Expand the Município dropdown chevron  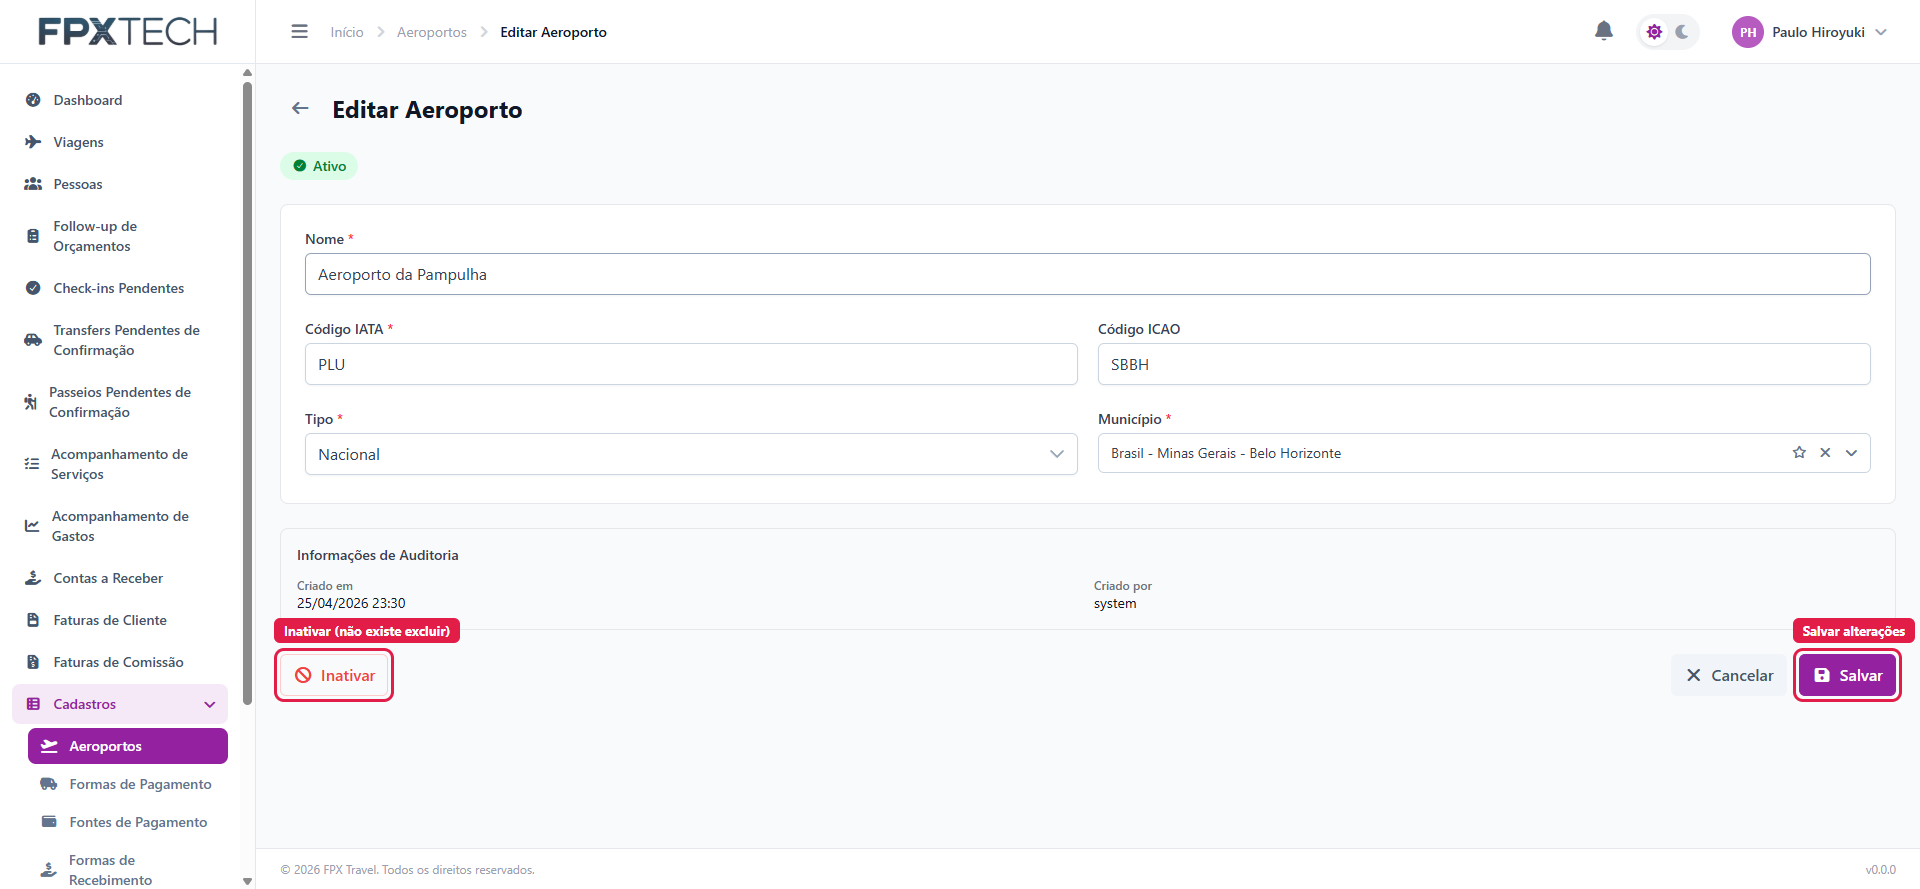(1852, 453)
